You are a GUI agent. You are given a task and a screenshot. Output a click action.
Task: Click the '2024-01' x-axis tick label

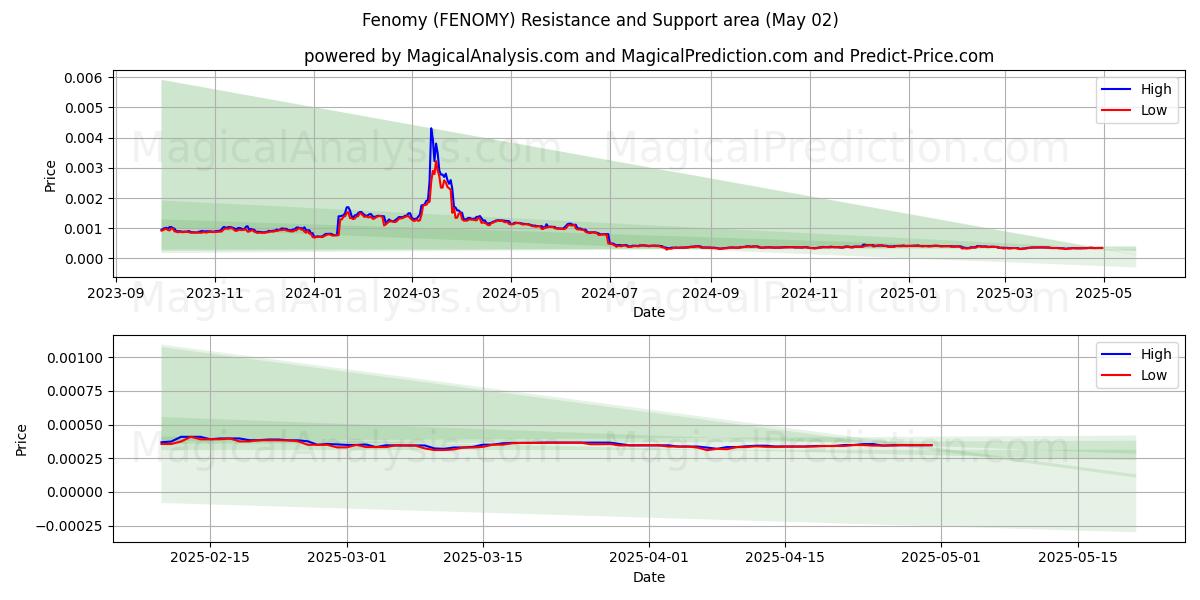tap(314, 292)
